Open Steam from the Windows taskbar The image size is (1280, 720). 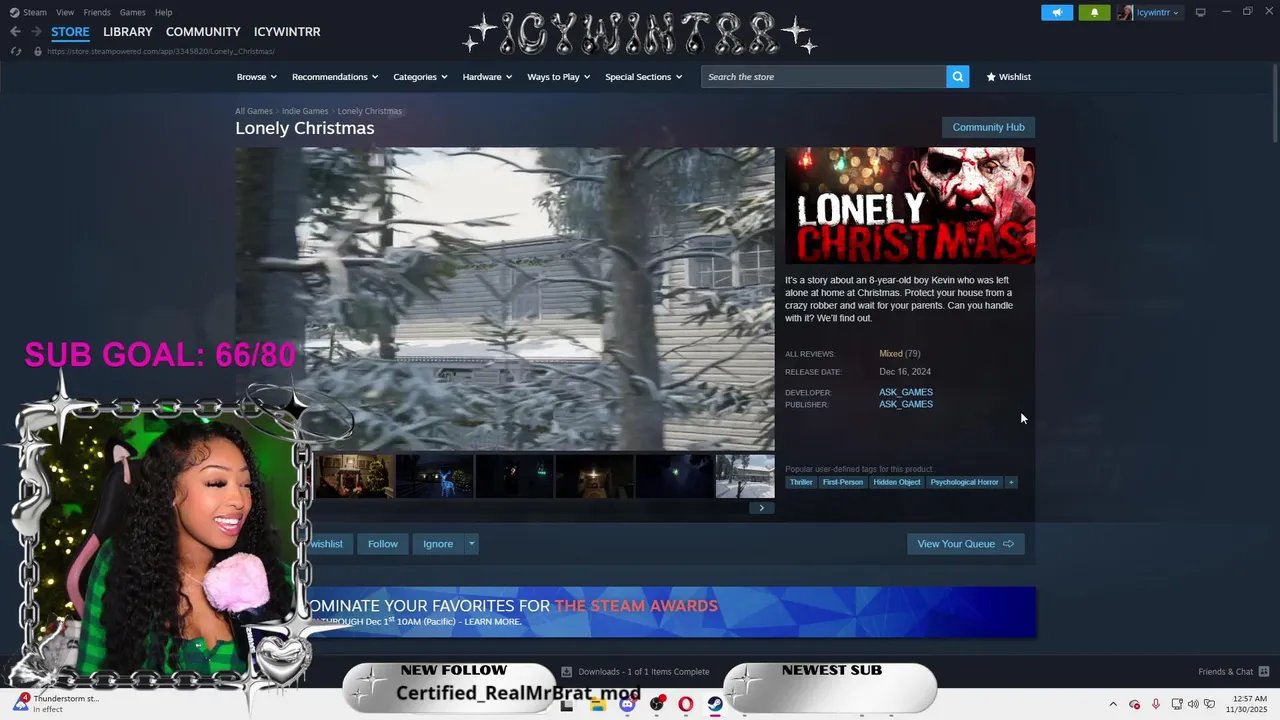[x=715, y=704]
